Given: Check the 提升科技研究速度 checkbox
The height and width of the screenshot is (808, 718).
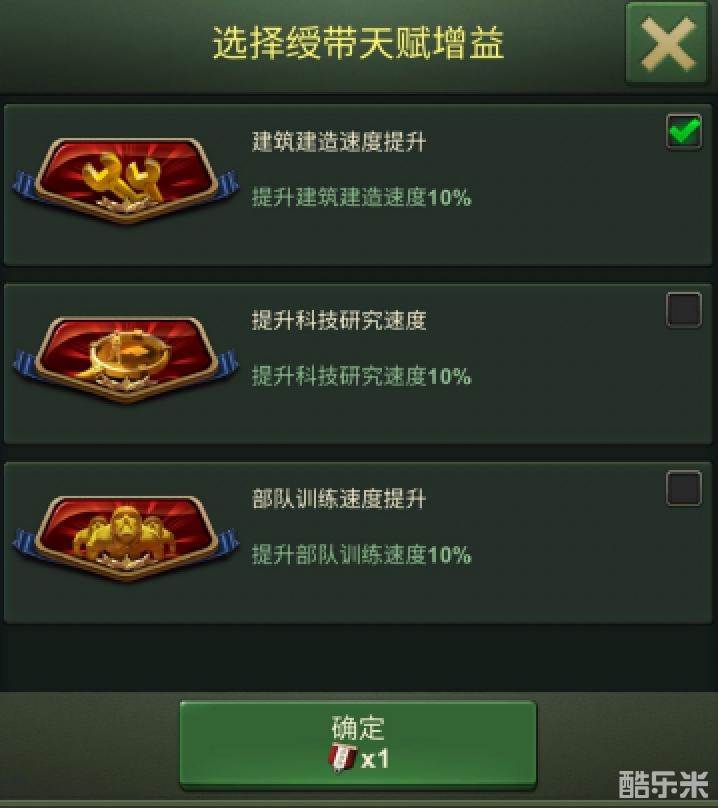Looking at the screenshot, I should pyautogui.click(x=683, y=310).
